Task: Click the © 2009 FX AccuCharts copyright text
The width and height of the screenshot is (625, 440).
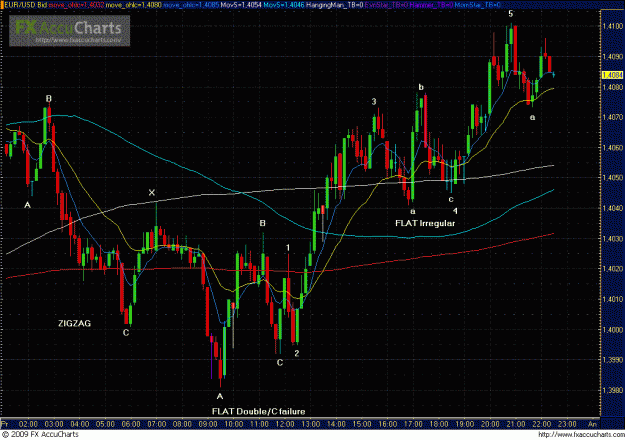Action: coord(40,434)
